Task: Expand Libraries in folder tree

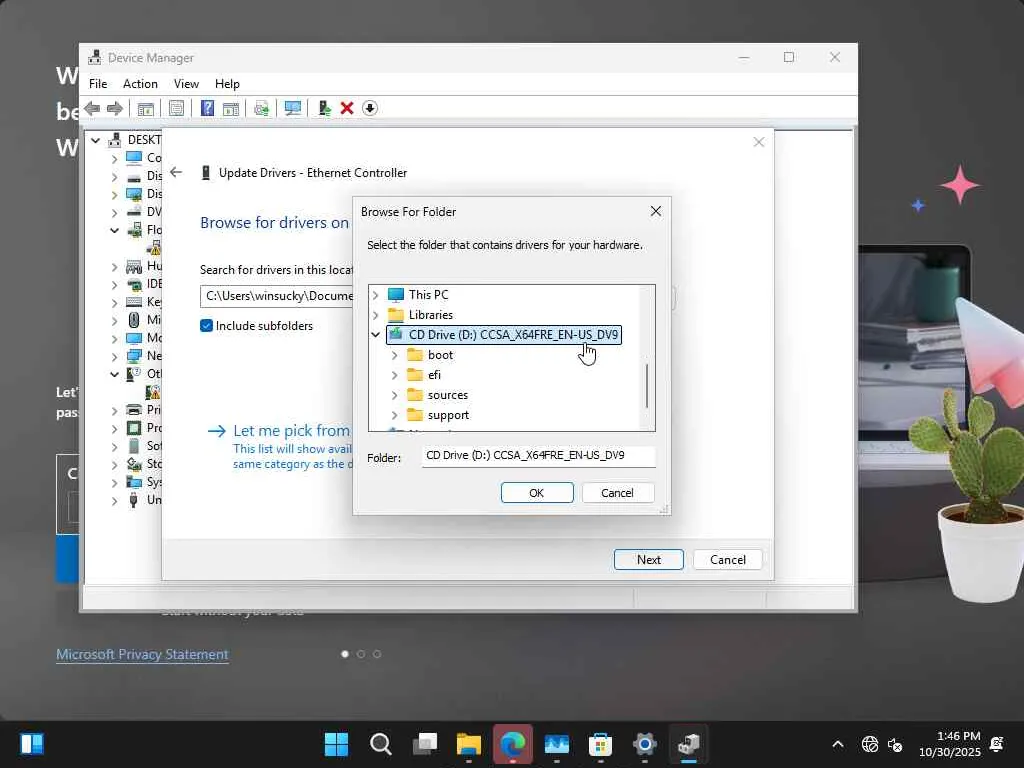Action: [x=376, y=315]
